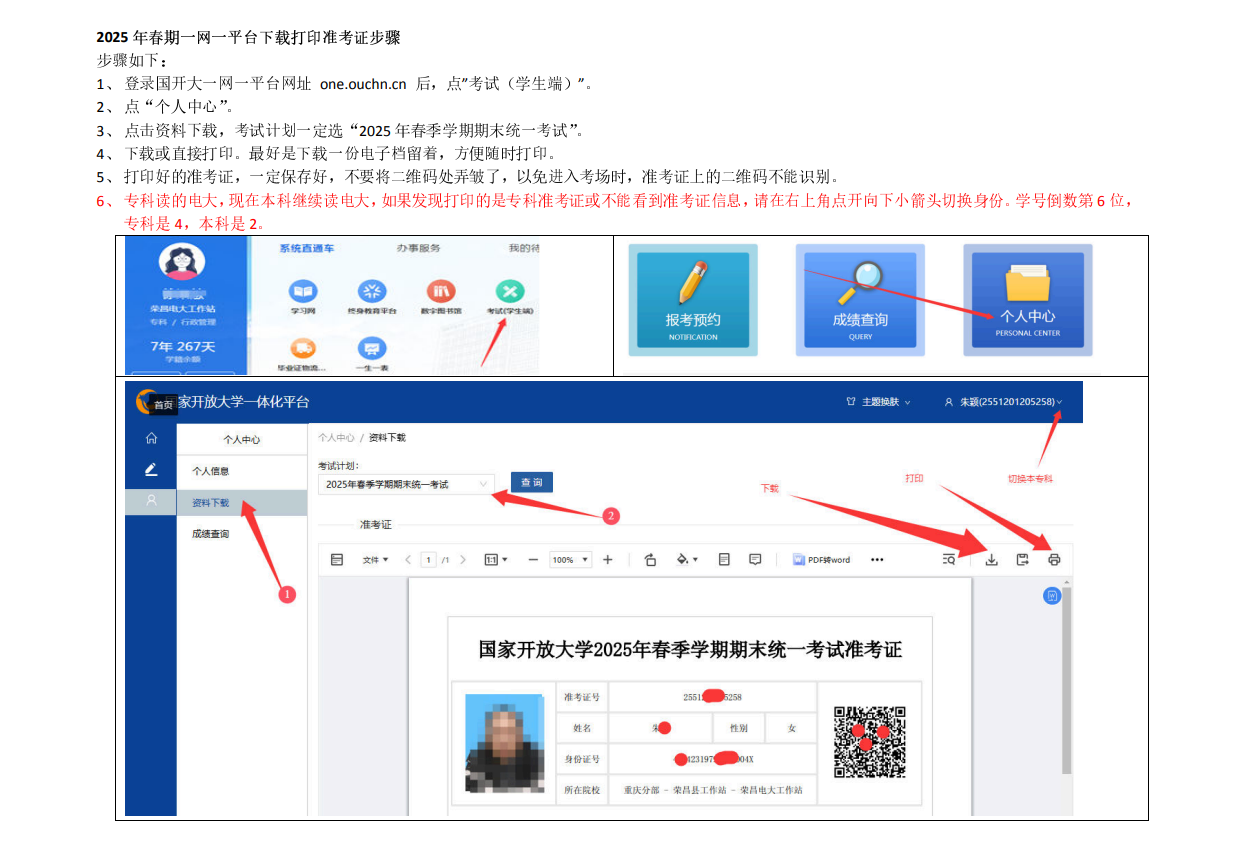Zoom in with the plus icon

pyautogui.click(x=608, y=560)
